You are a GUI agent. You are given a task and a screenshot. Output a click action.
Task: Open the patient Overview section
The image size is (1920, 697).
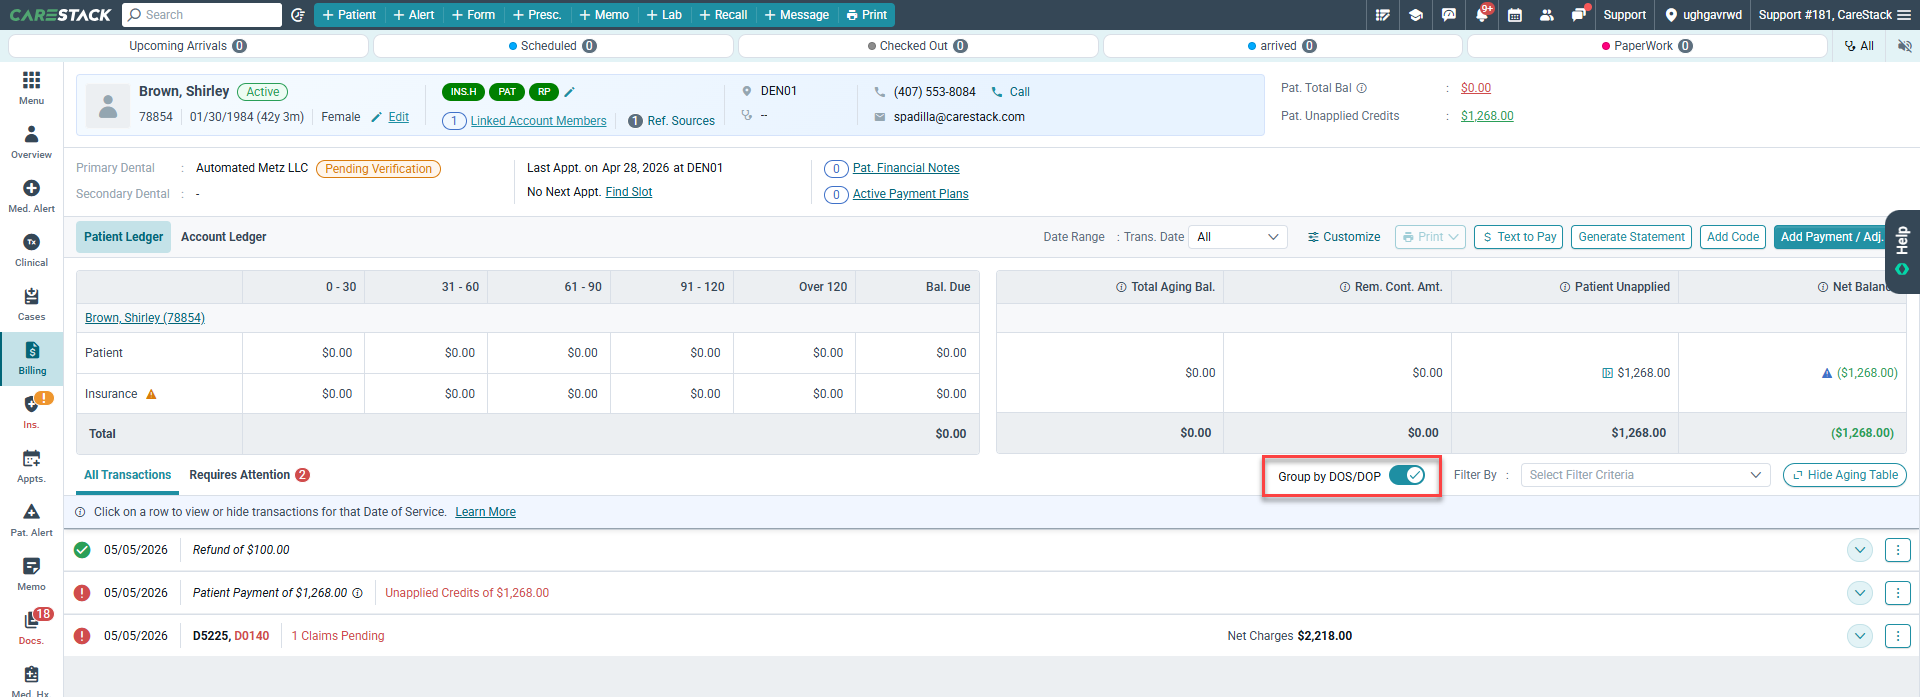pyautogui.click(x=31, y=142)
